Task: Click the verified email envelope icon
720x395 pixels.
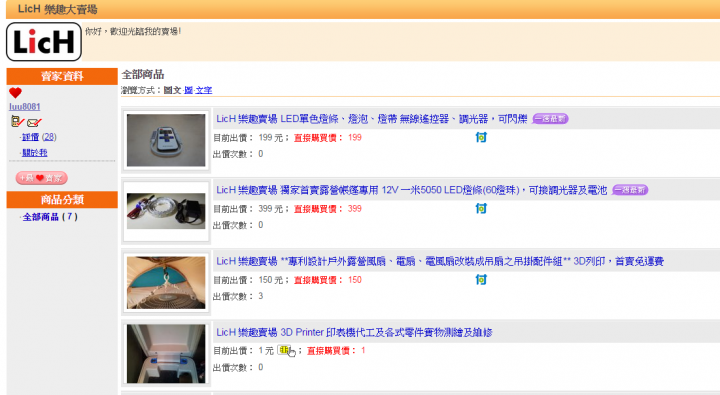Action: (x=34, y=123)
